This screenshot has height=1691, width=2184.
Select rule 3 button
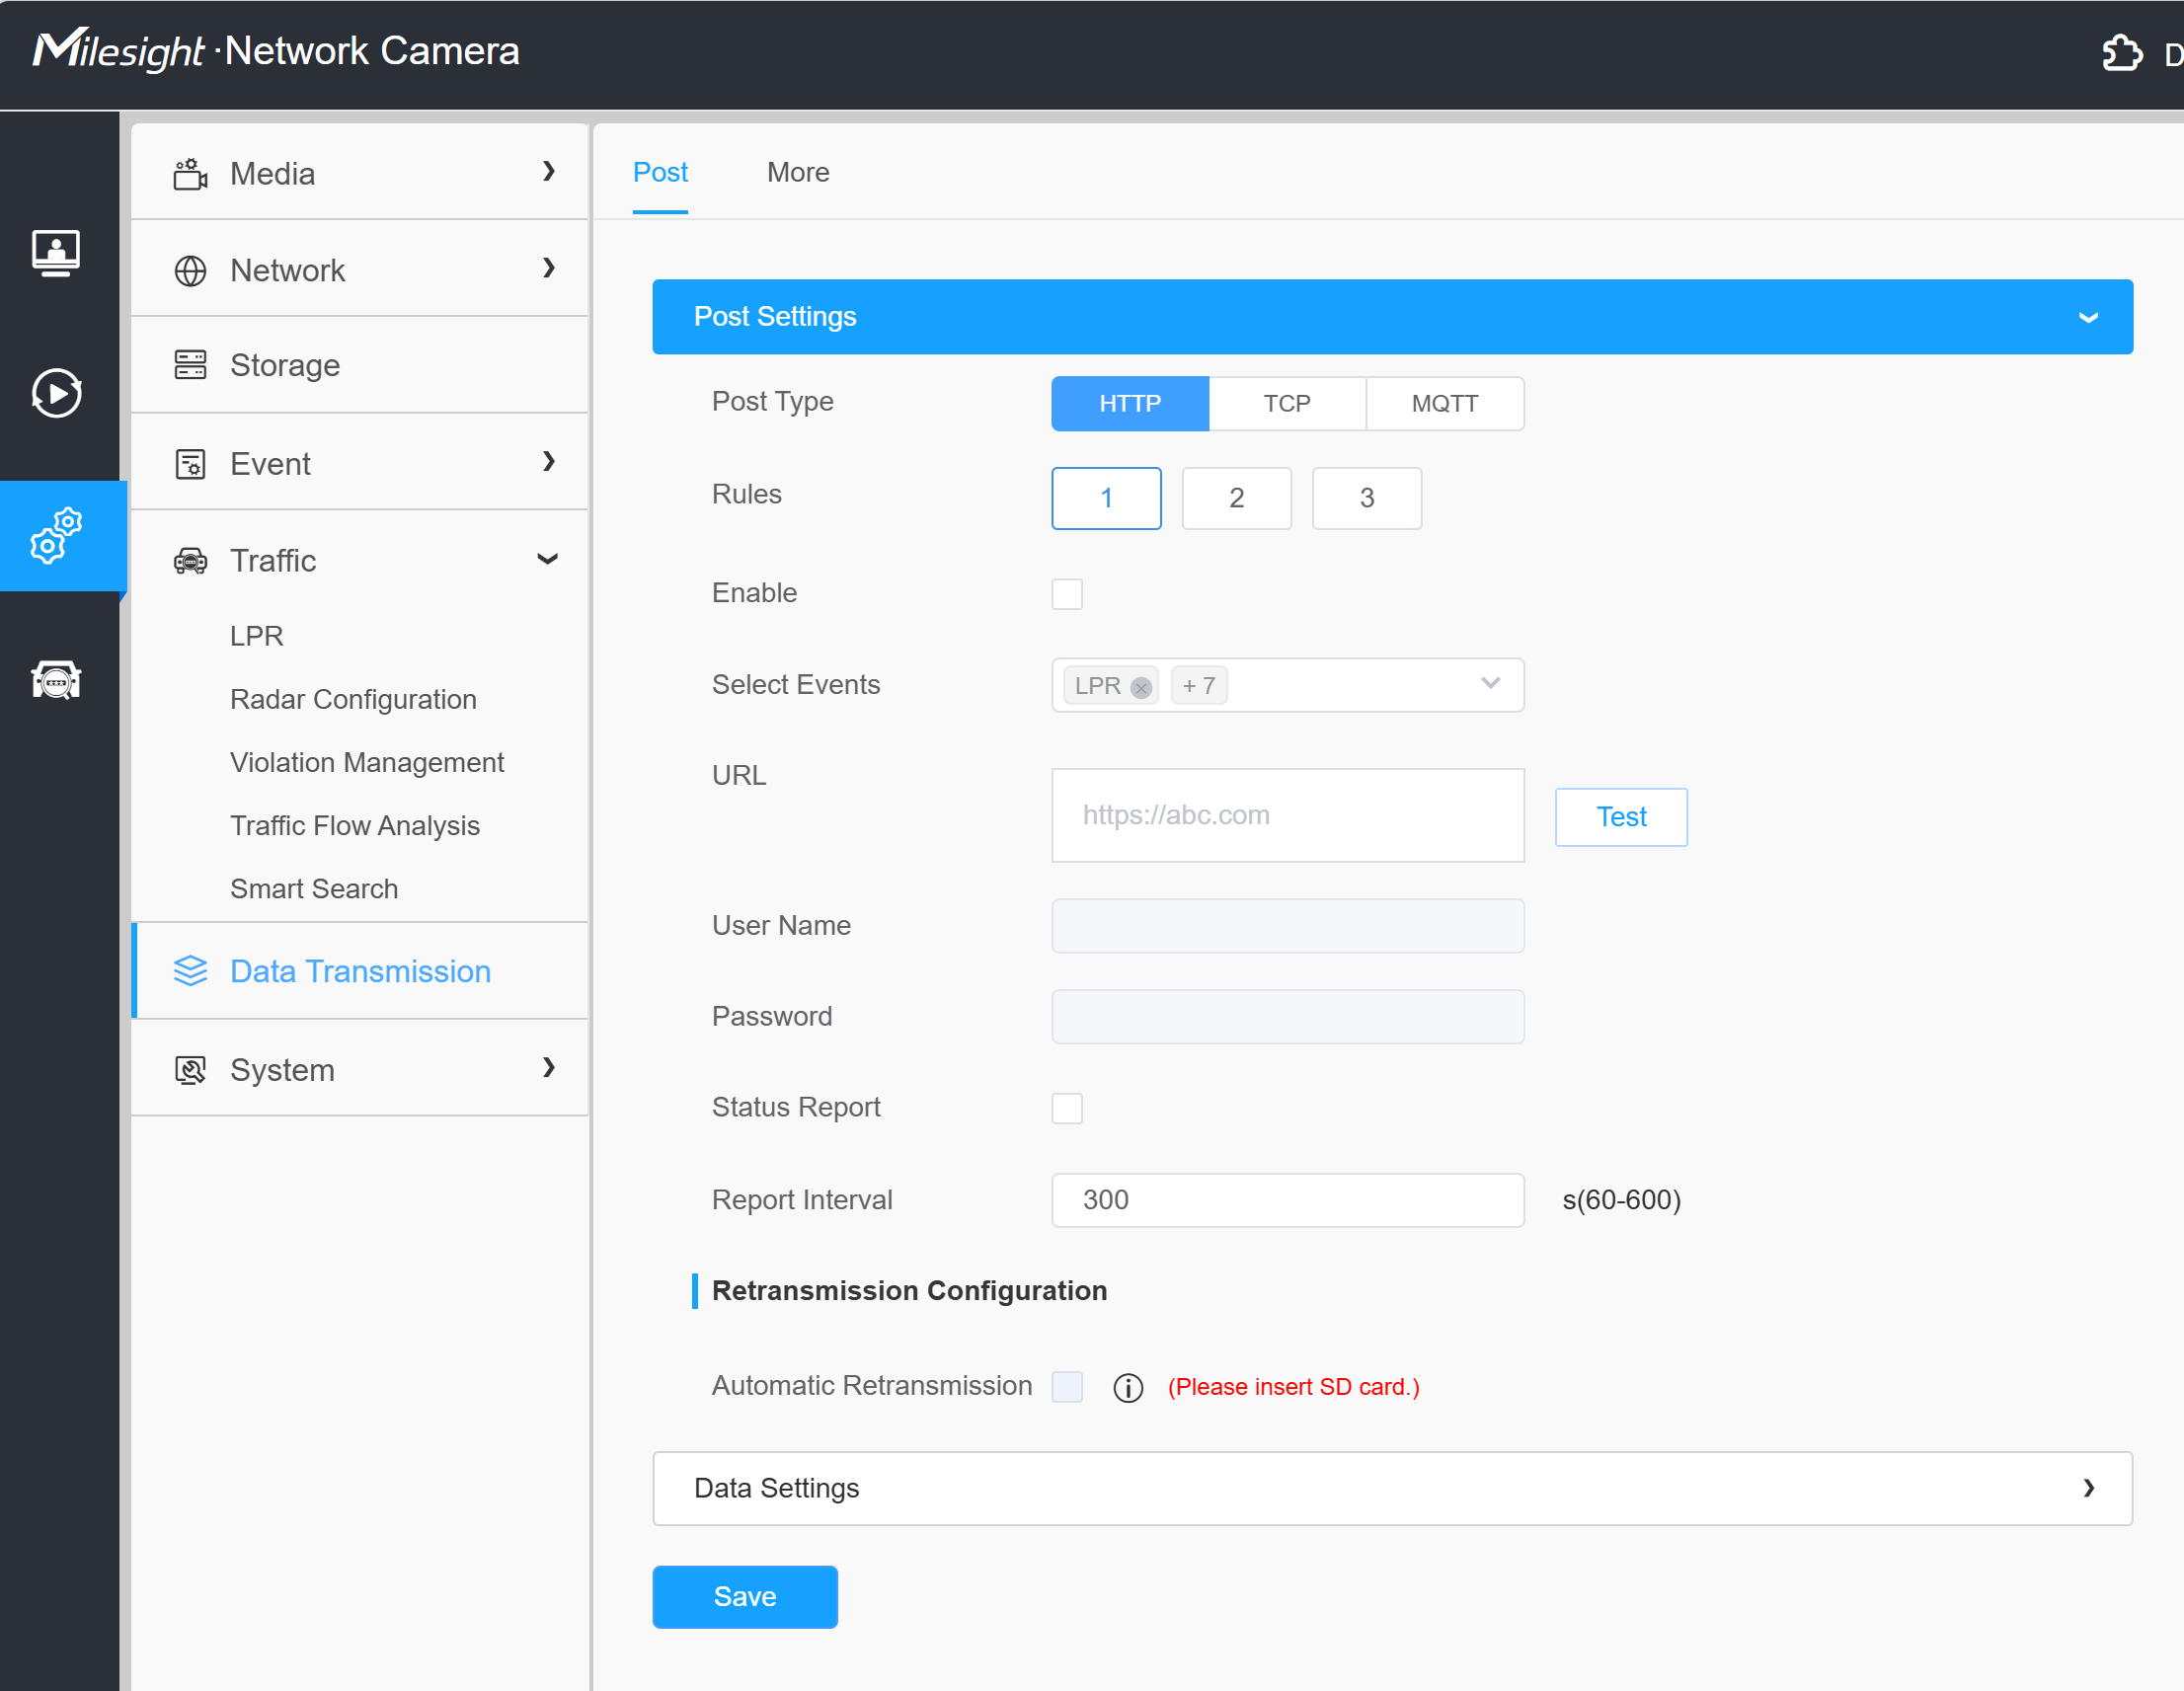click(1366, 498)
